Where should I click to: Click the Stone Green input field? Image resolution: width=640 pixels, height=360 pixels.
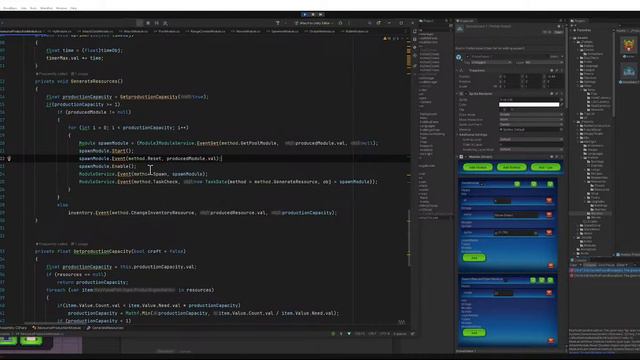[516, 215]
